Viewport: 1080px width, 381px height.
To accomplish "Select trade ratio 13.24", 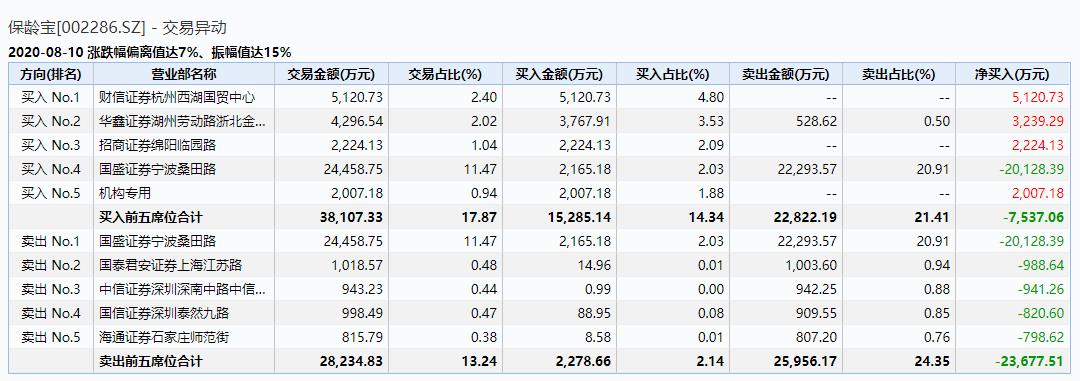I will [x=479, y=361].
